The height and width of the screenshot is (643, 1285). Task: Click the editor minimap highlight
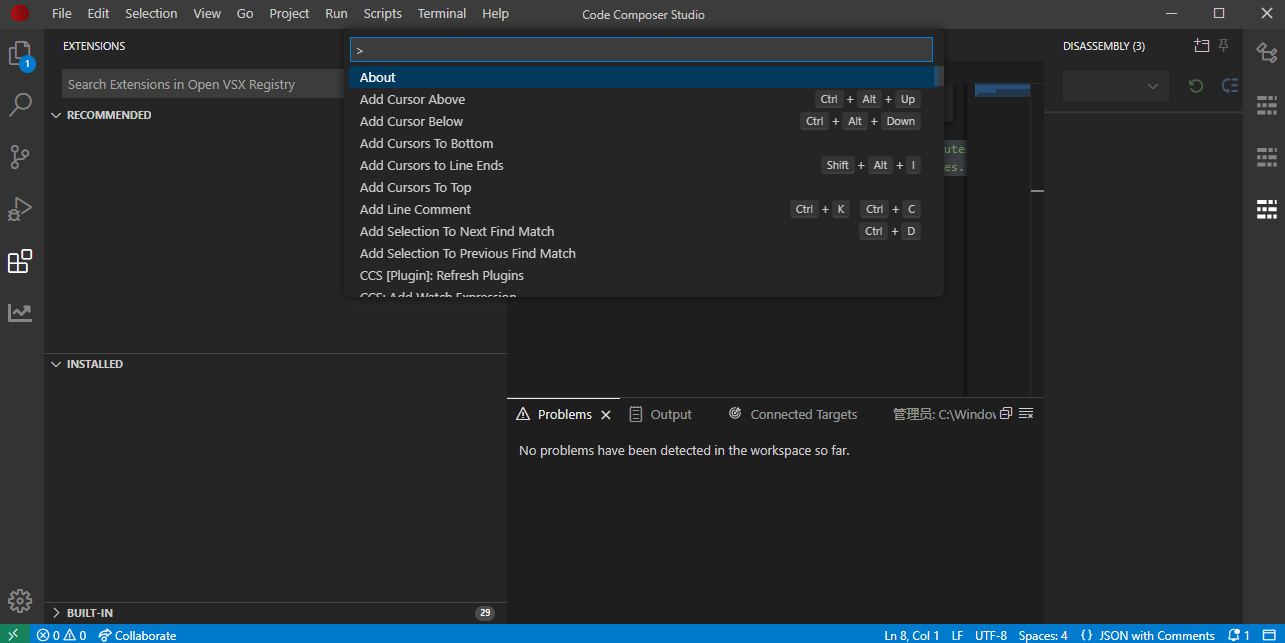[1002, 90]
